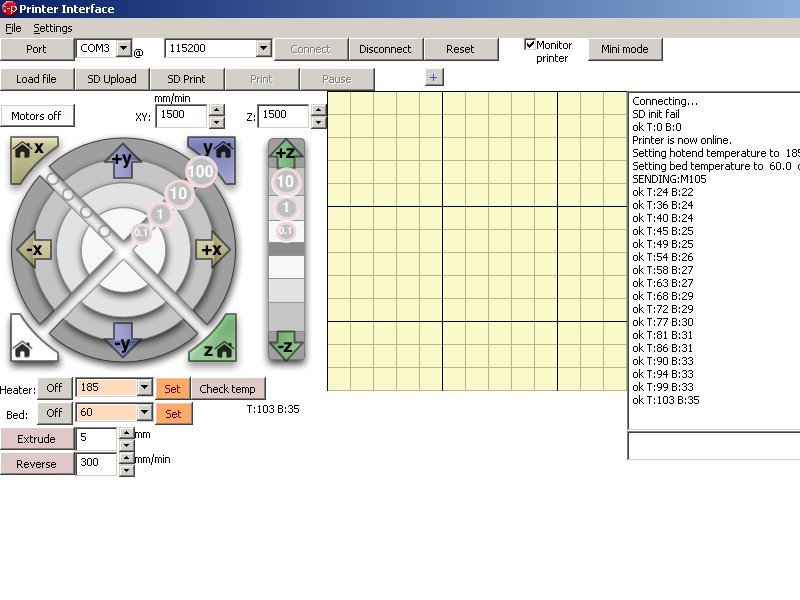Click the 'ok T:103 B:35' log line
Screen dimensions: 800x600
[666, 400]
